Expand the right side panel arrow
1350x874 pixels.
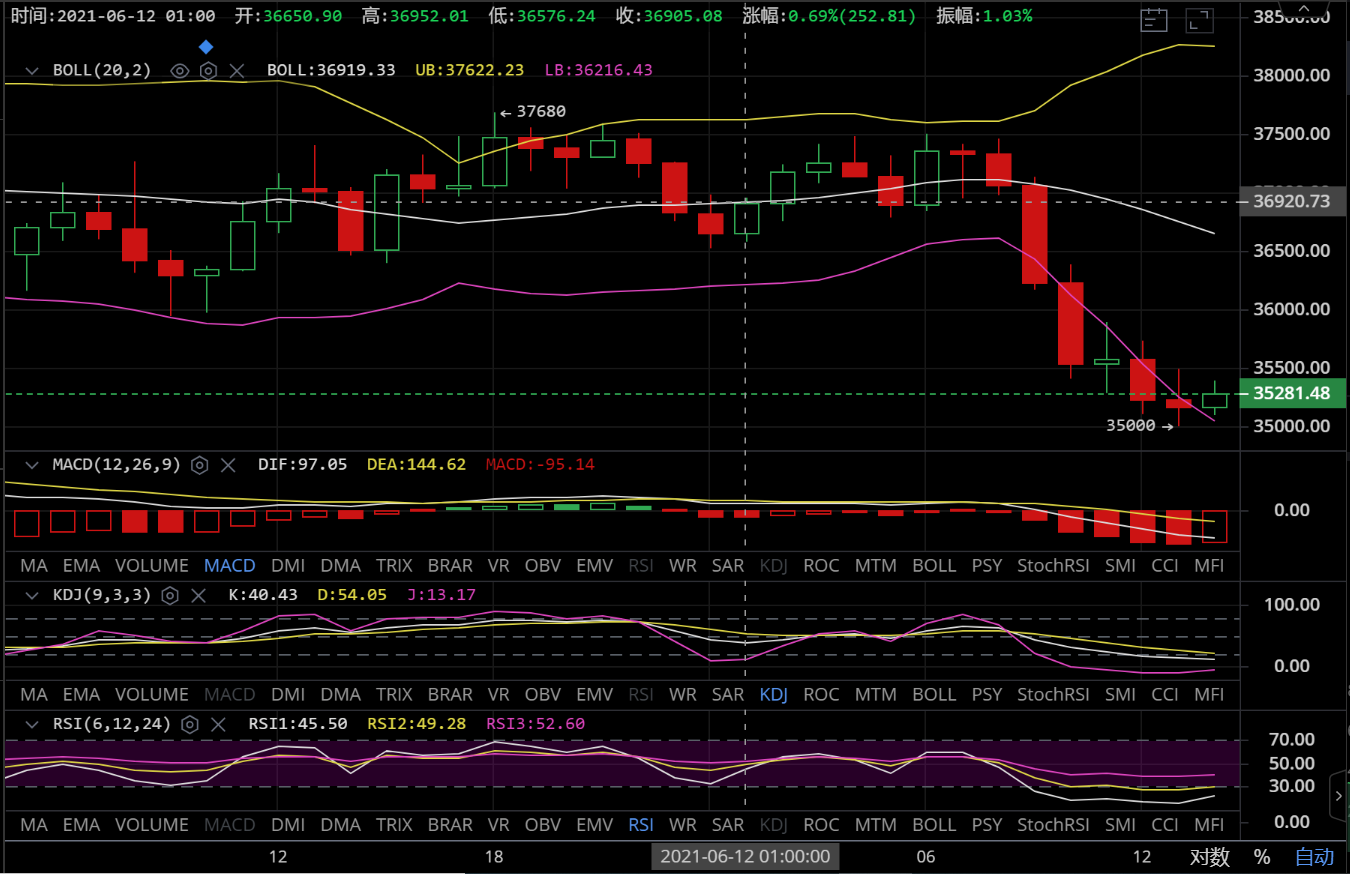click(1339, 796)
